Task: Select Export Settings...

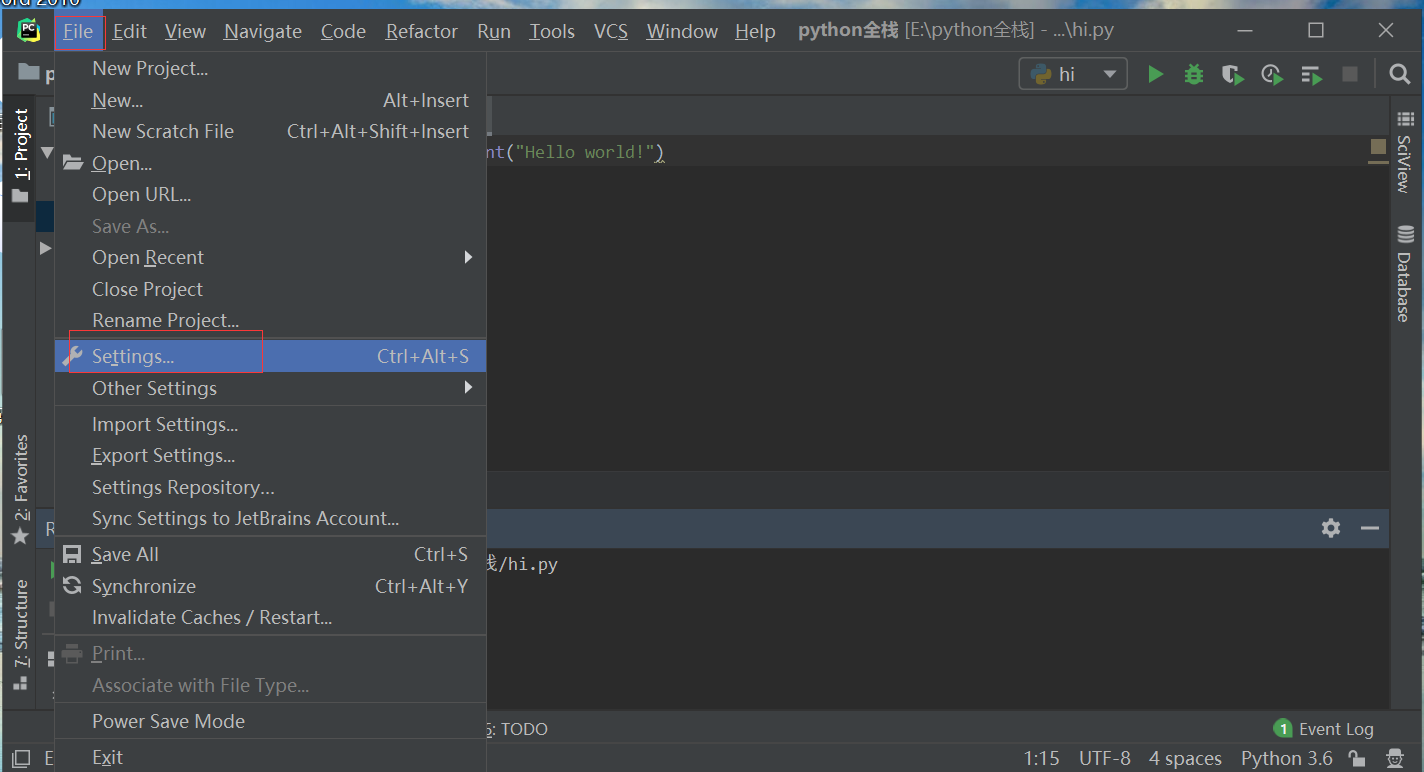Action: 270,455
